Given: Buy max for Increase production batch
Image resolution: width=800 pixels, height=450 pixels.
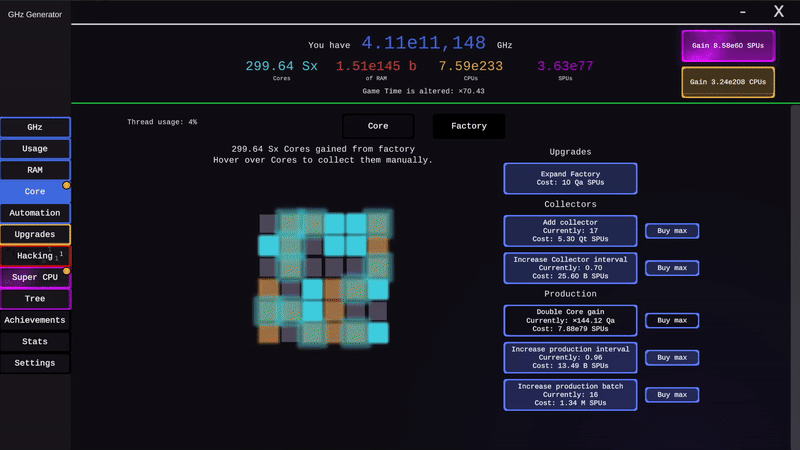Looking at the screenshot, I should pos(672,395).
